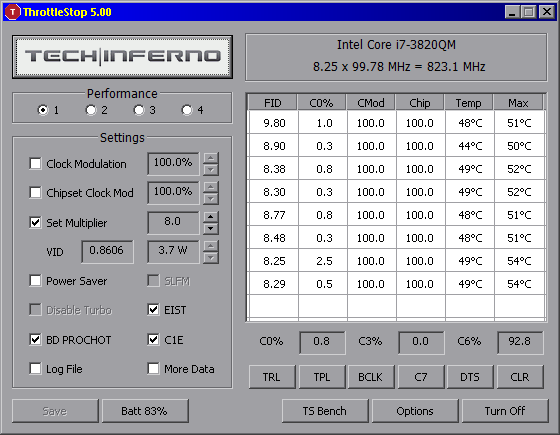This screenshot has width=560, height=435.
Task: Click the VID 0.8606 value field
Action: (x=107, y=251)
